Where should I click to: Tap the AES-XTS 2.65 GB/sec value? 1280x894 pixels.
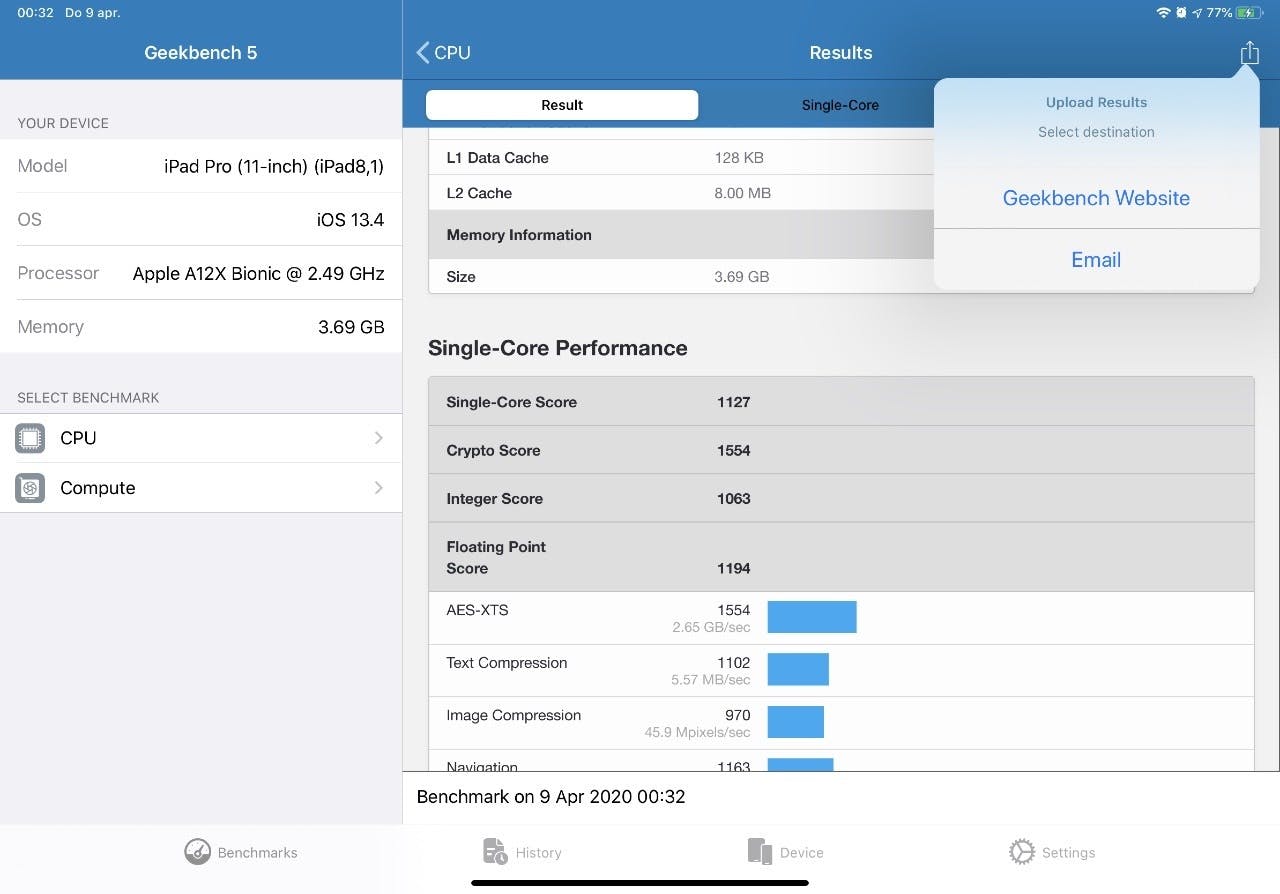(x=712, y=628)
